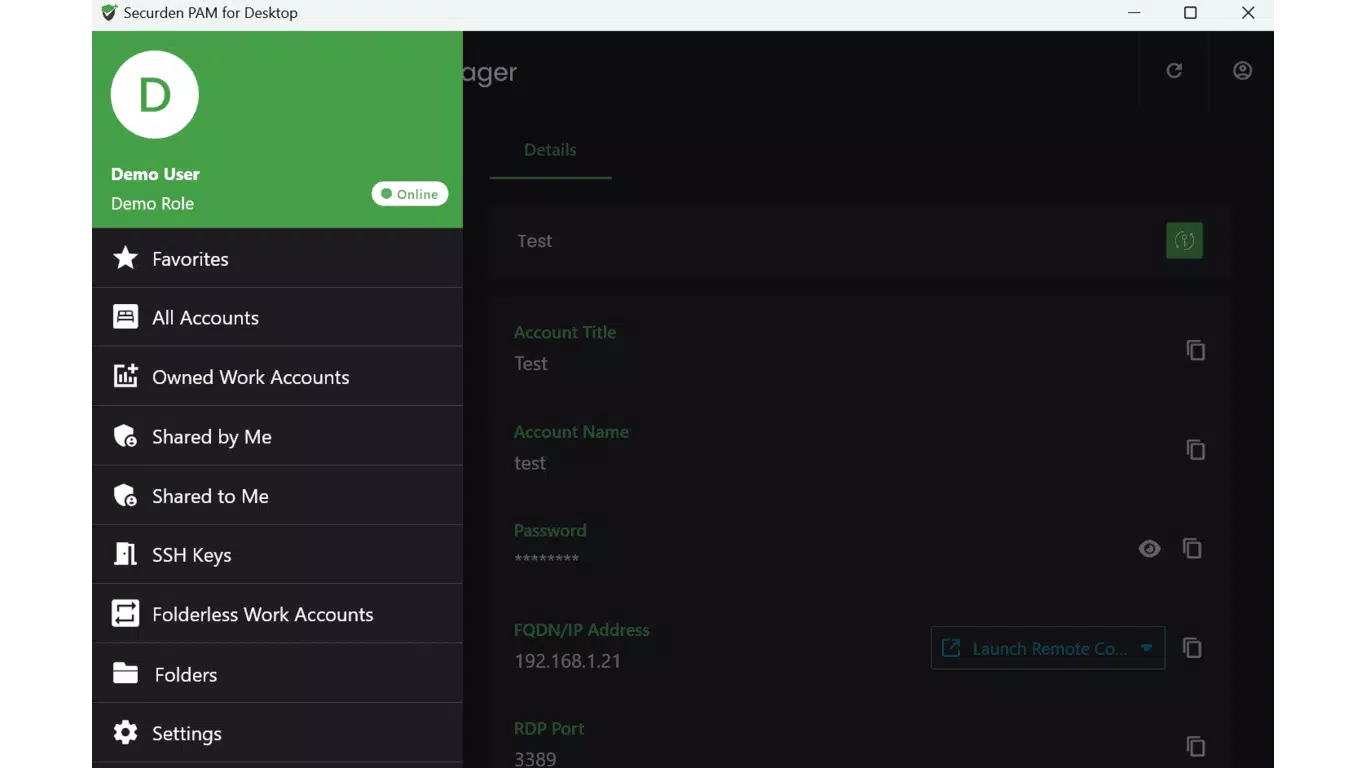Copy the Account Name value
The width and height of the screenshot is (1366, 768).
[1195, 449]
